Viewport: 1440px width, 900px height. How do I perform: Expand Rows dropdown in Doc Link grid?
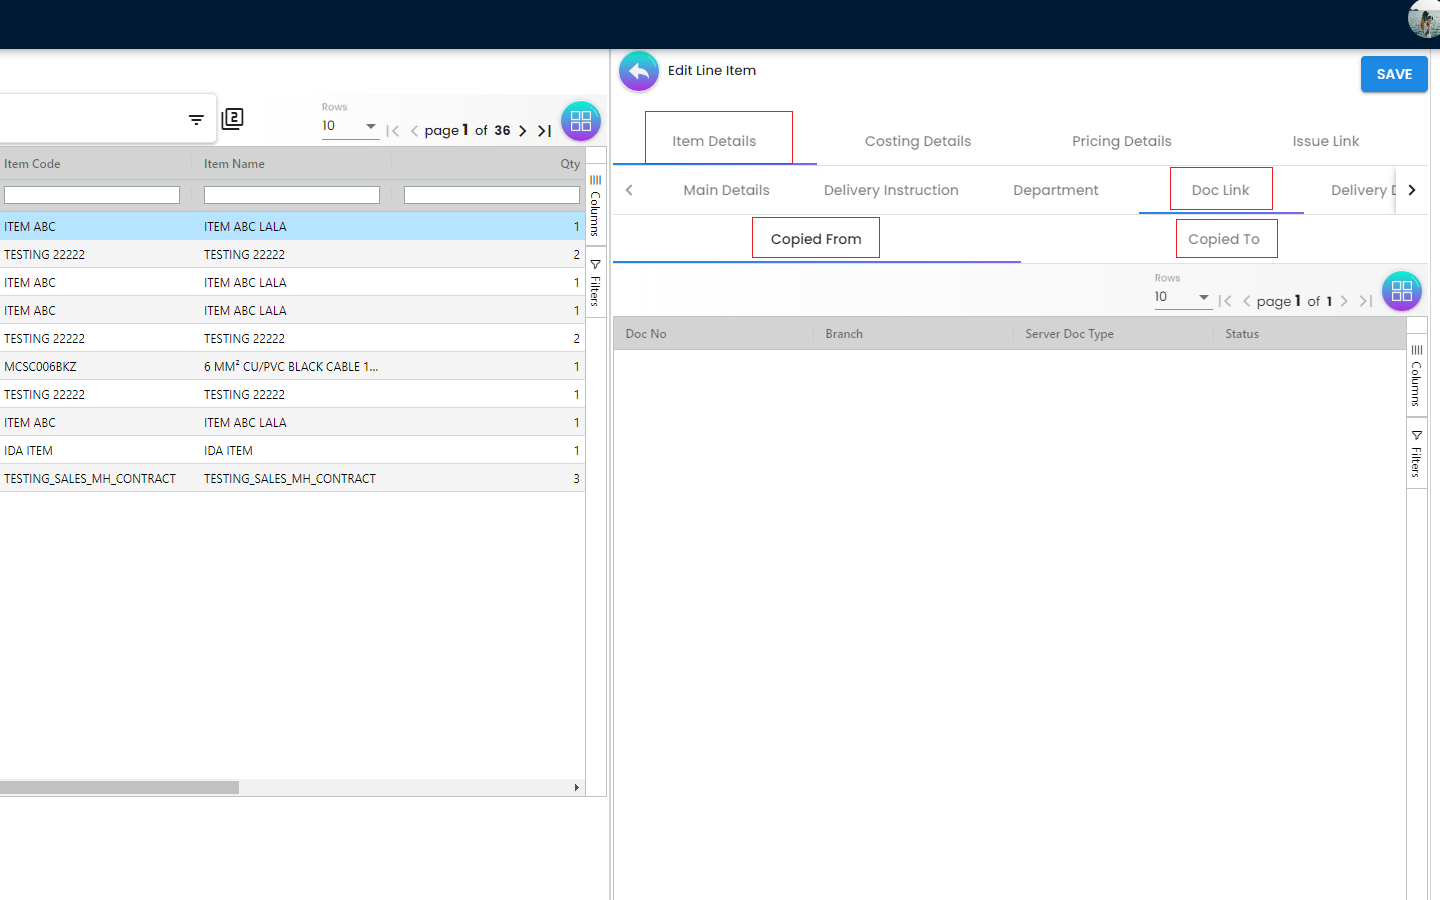(x=1182, y=297)
